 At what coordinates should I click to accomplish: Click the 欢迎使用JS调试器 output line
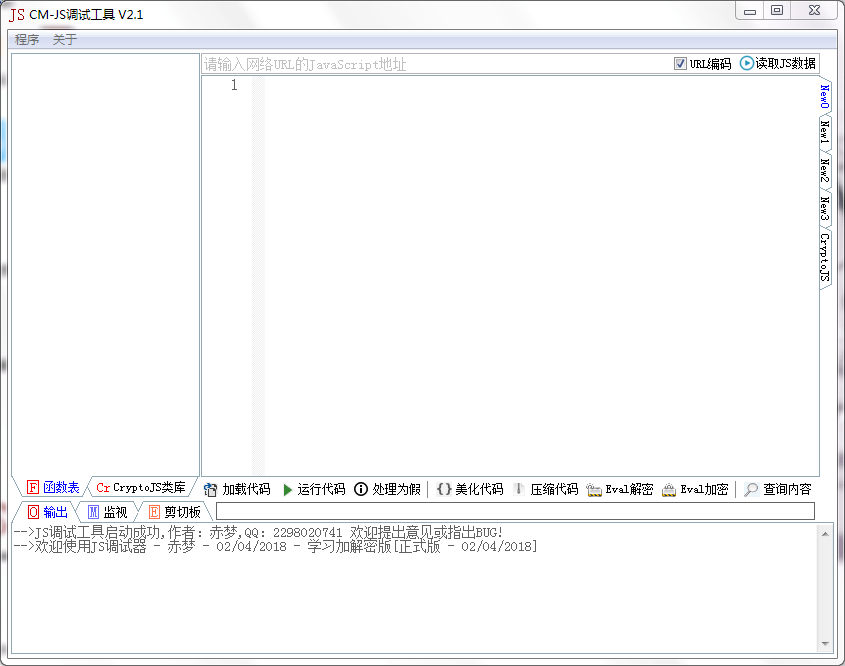click(x=275, y=546)
